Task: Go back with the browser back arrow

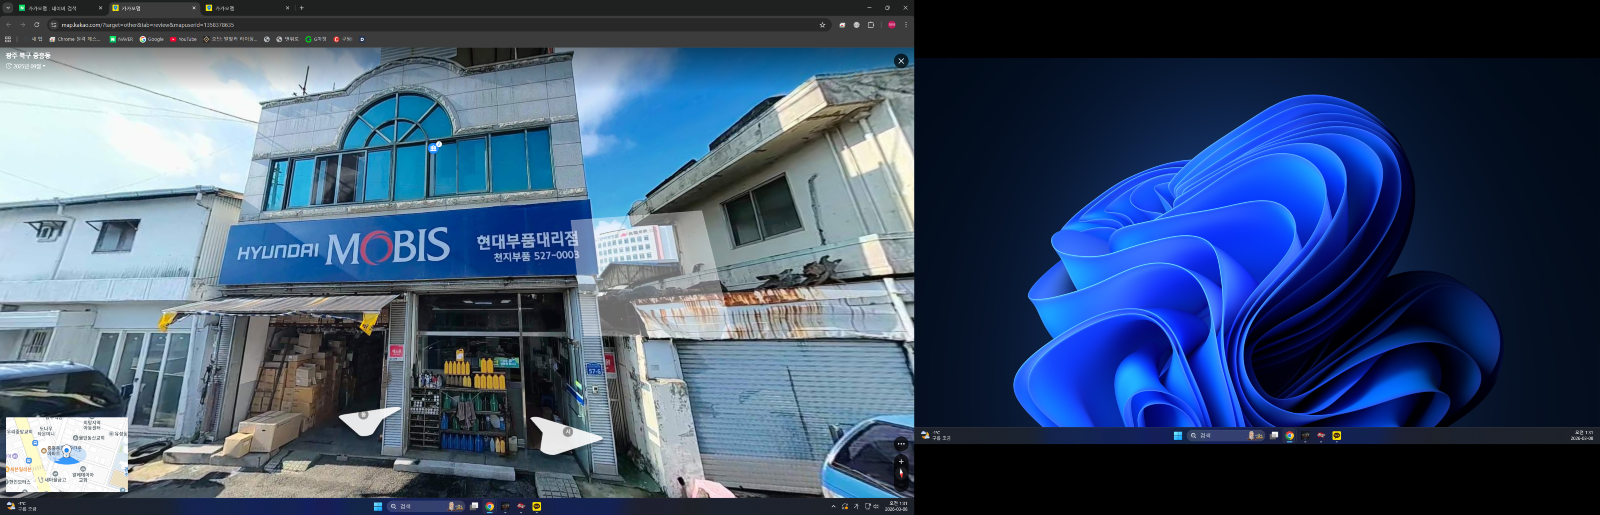Action: (8, 25)
